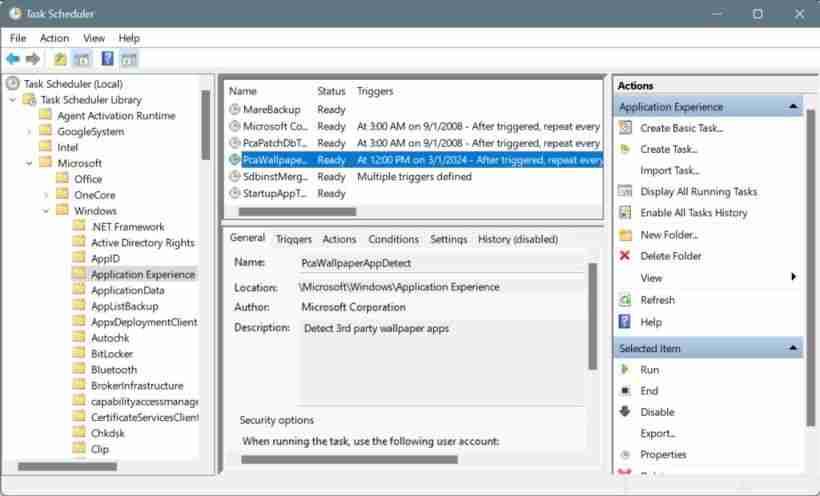Click the Show/Hide Console Tree toolbar icon
820x496 pixels.
(82, 59)
